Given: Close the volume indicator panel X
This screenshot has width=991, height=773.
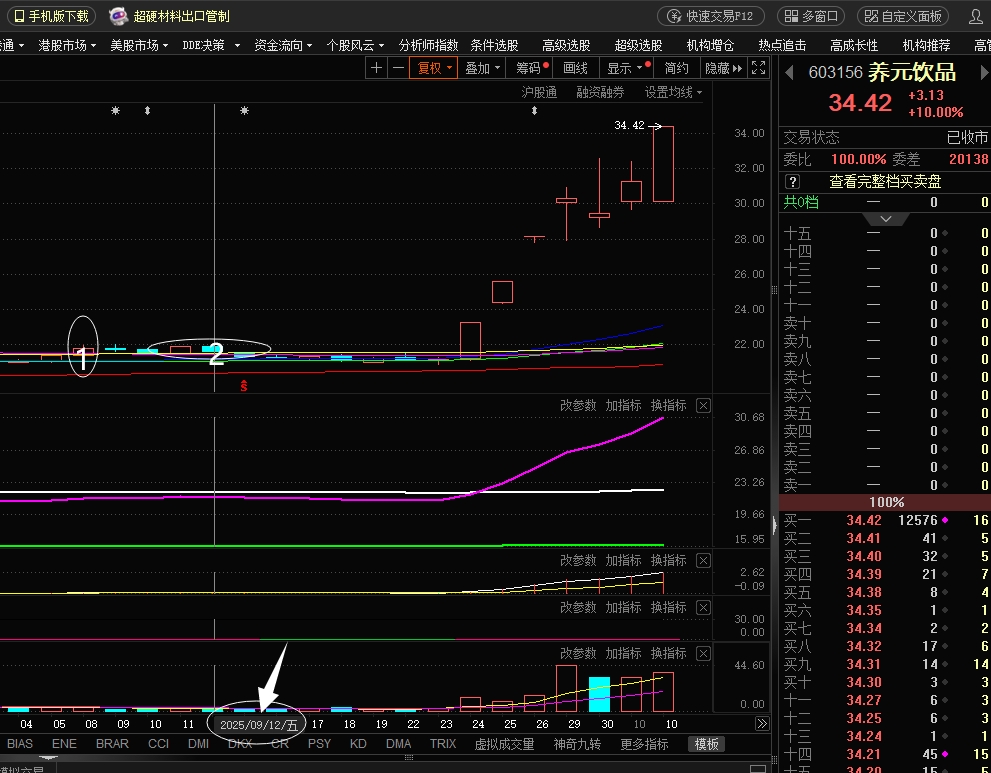Looking at the screenshot, I should point(703,654).
